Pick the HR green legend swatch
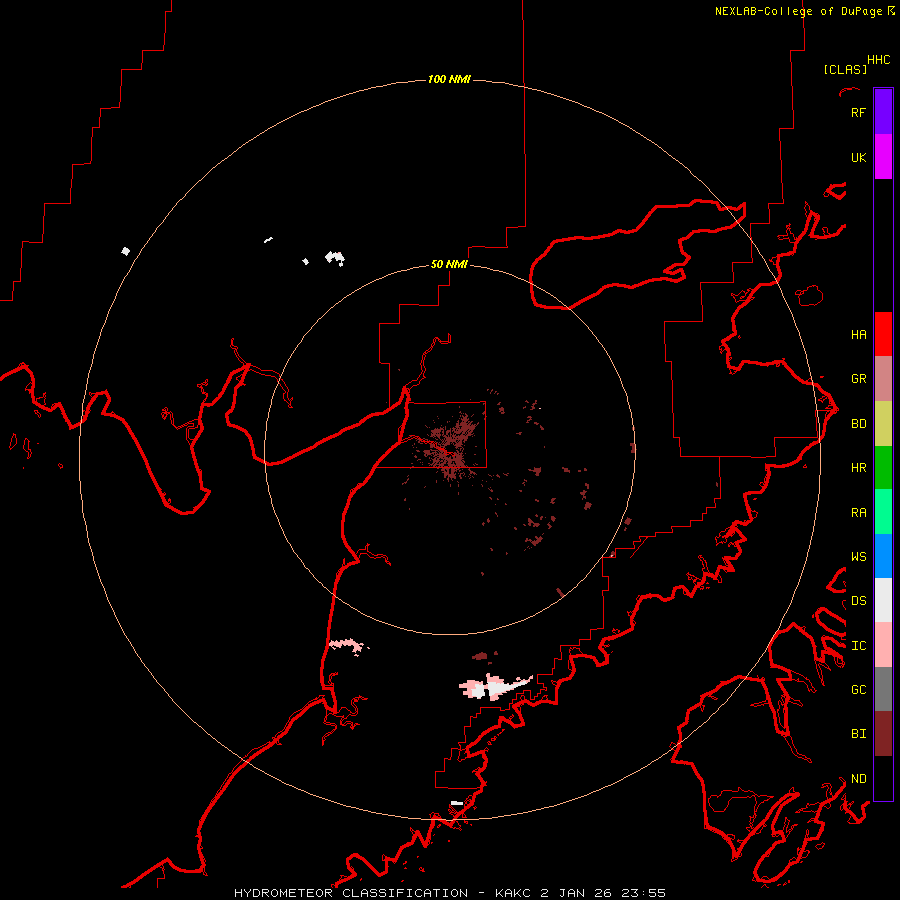The width and height of the screenshot is (900, 900). (x=883, y=467)
